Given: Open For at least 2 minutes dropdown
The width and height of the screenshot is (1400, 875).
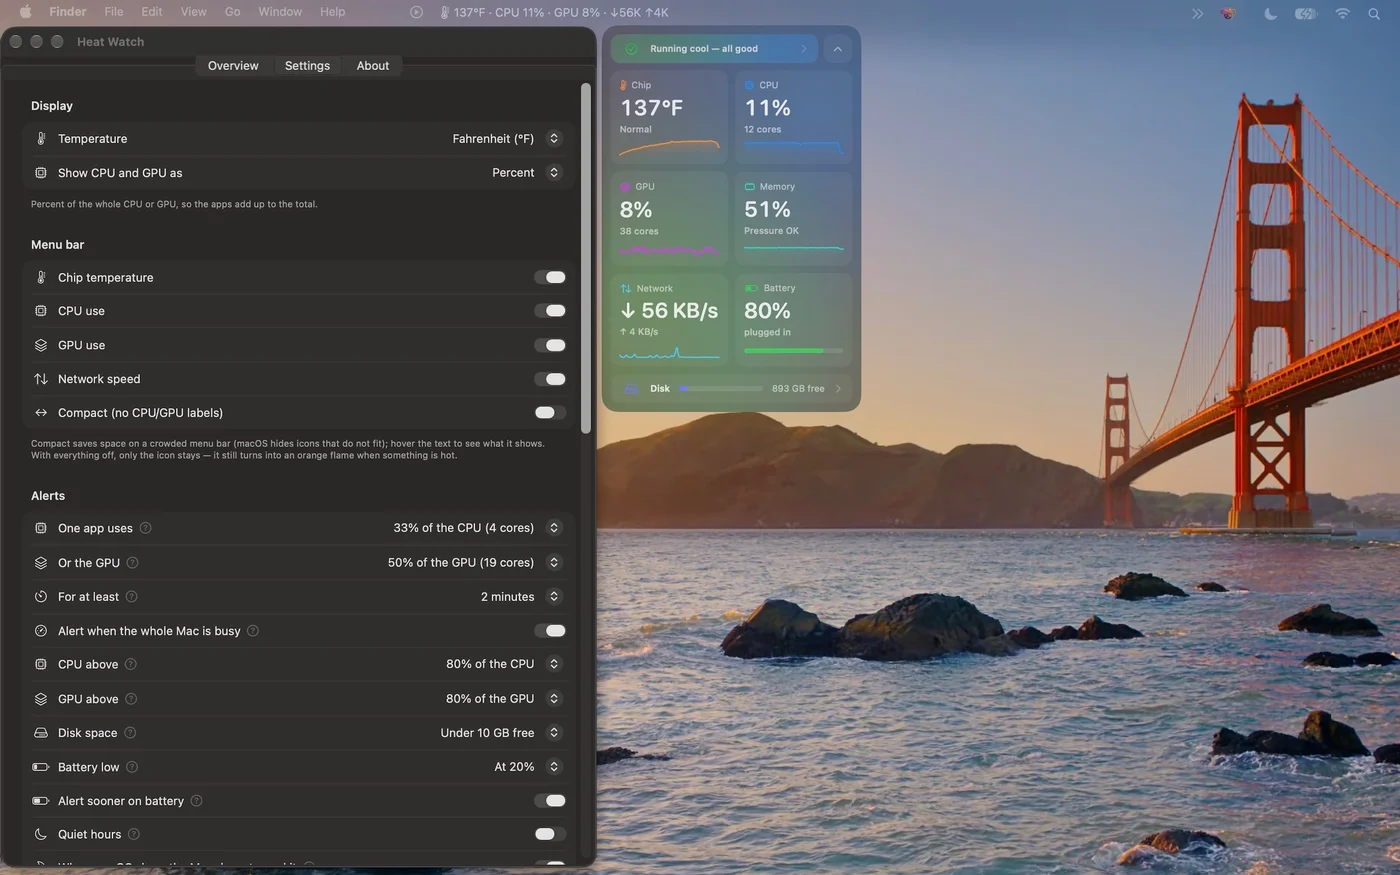Looking at the screenshot, I should click(520, 597).
